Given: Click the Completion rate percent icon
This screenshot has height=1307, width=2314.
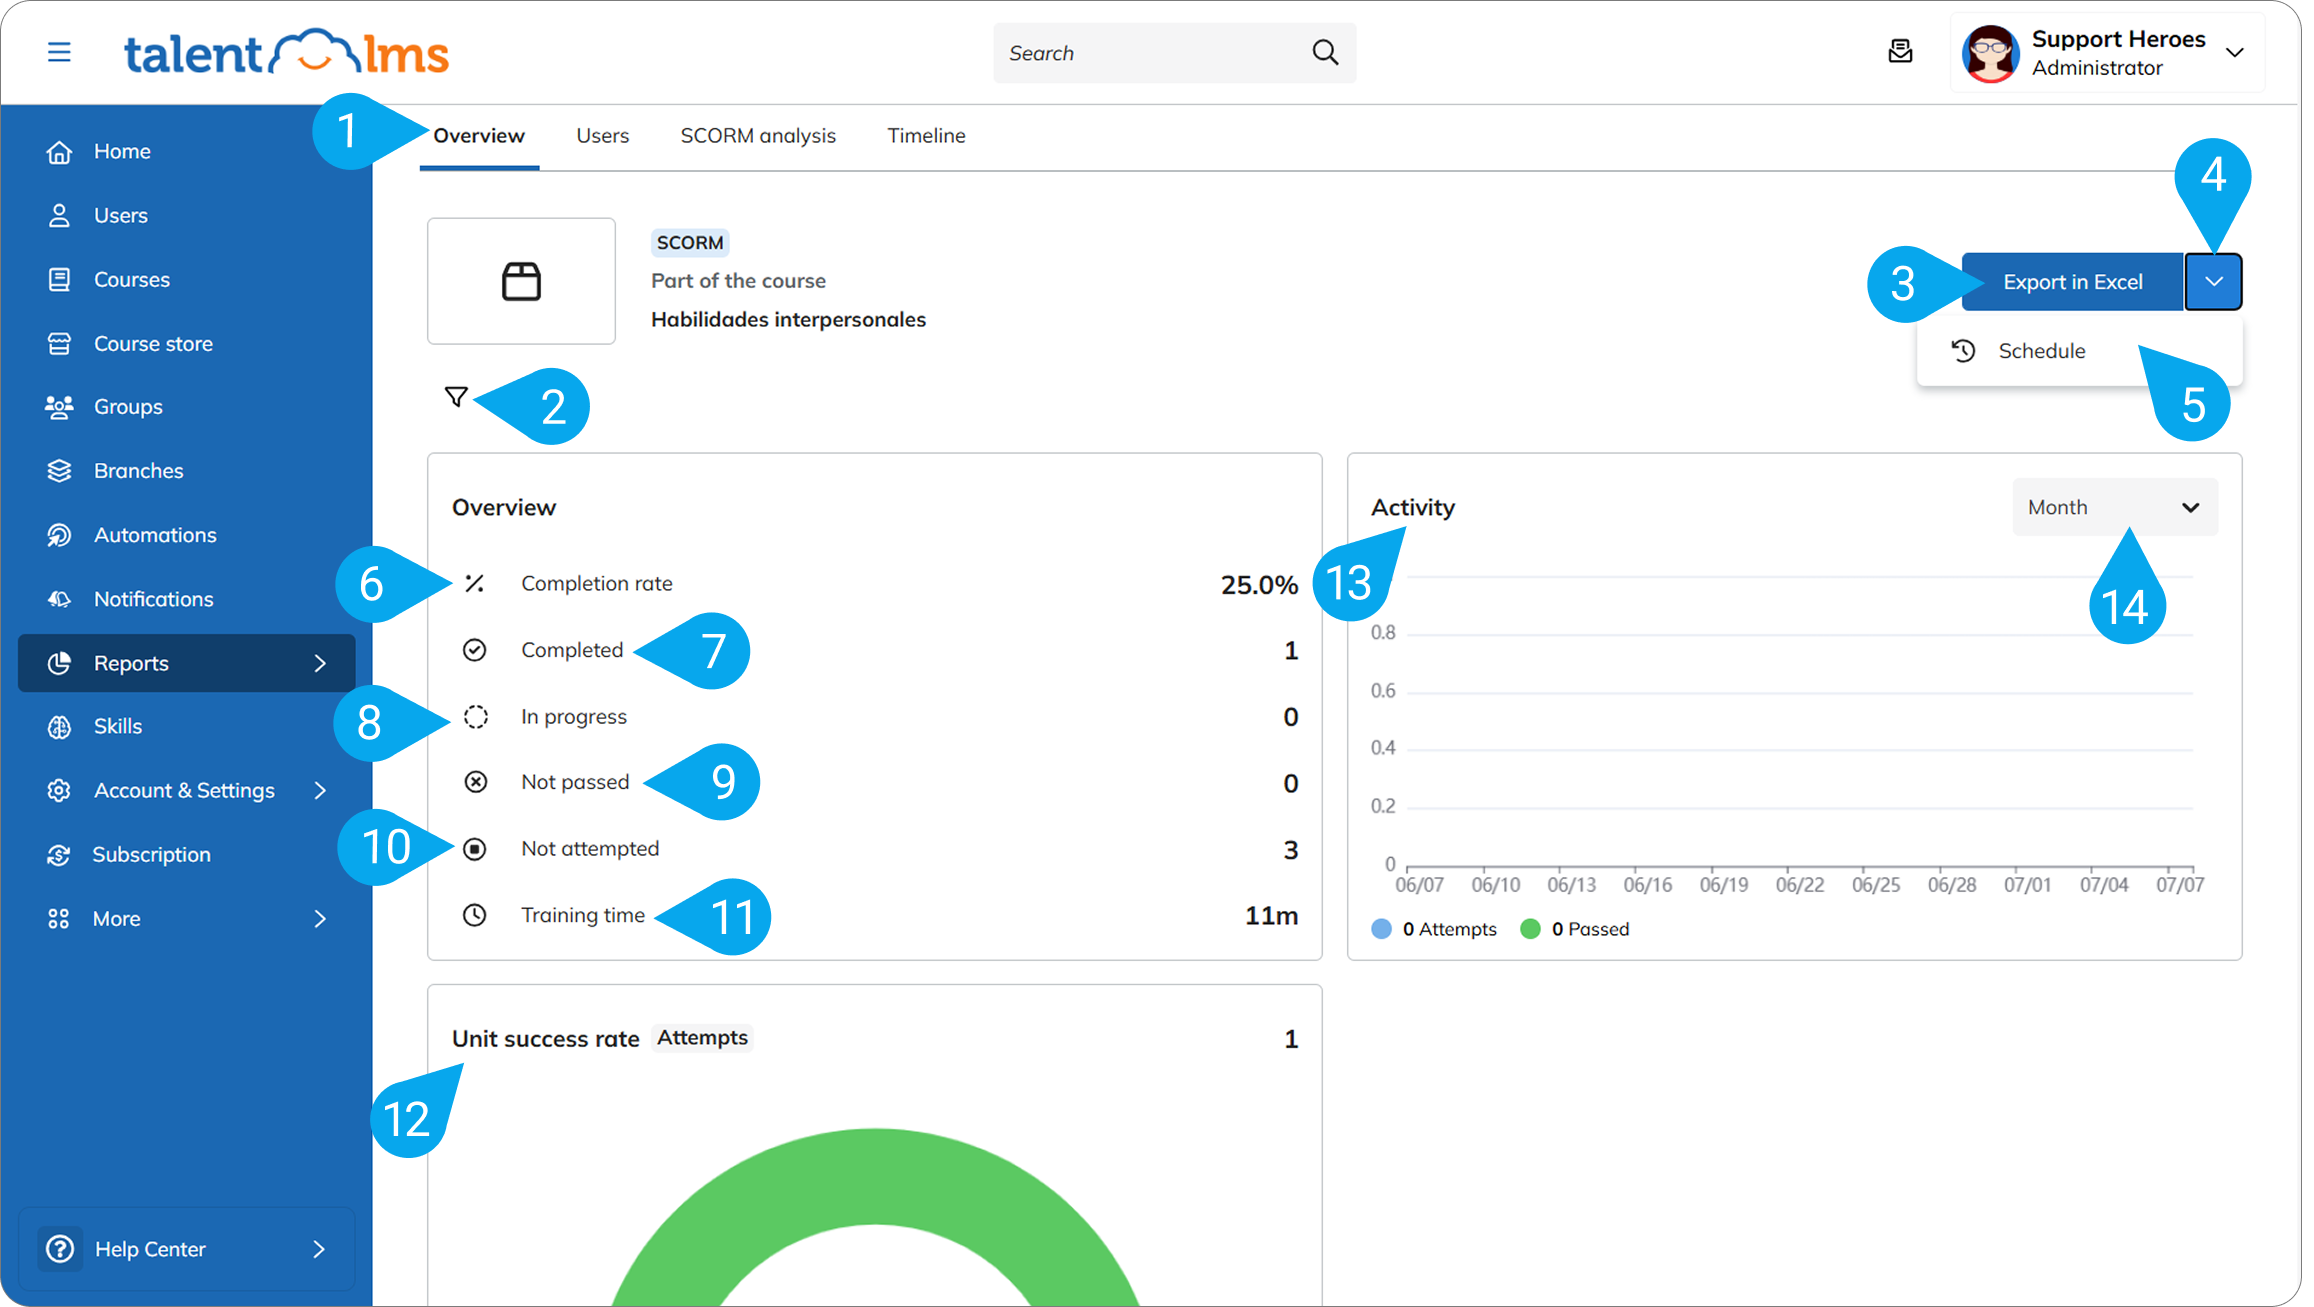Looking at the screenshot, I should coord(475,583).
